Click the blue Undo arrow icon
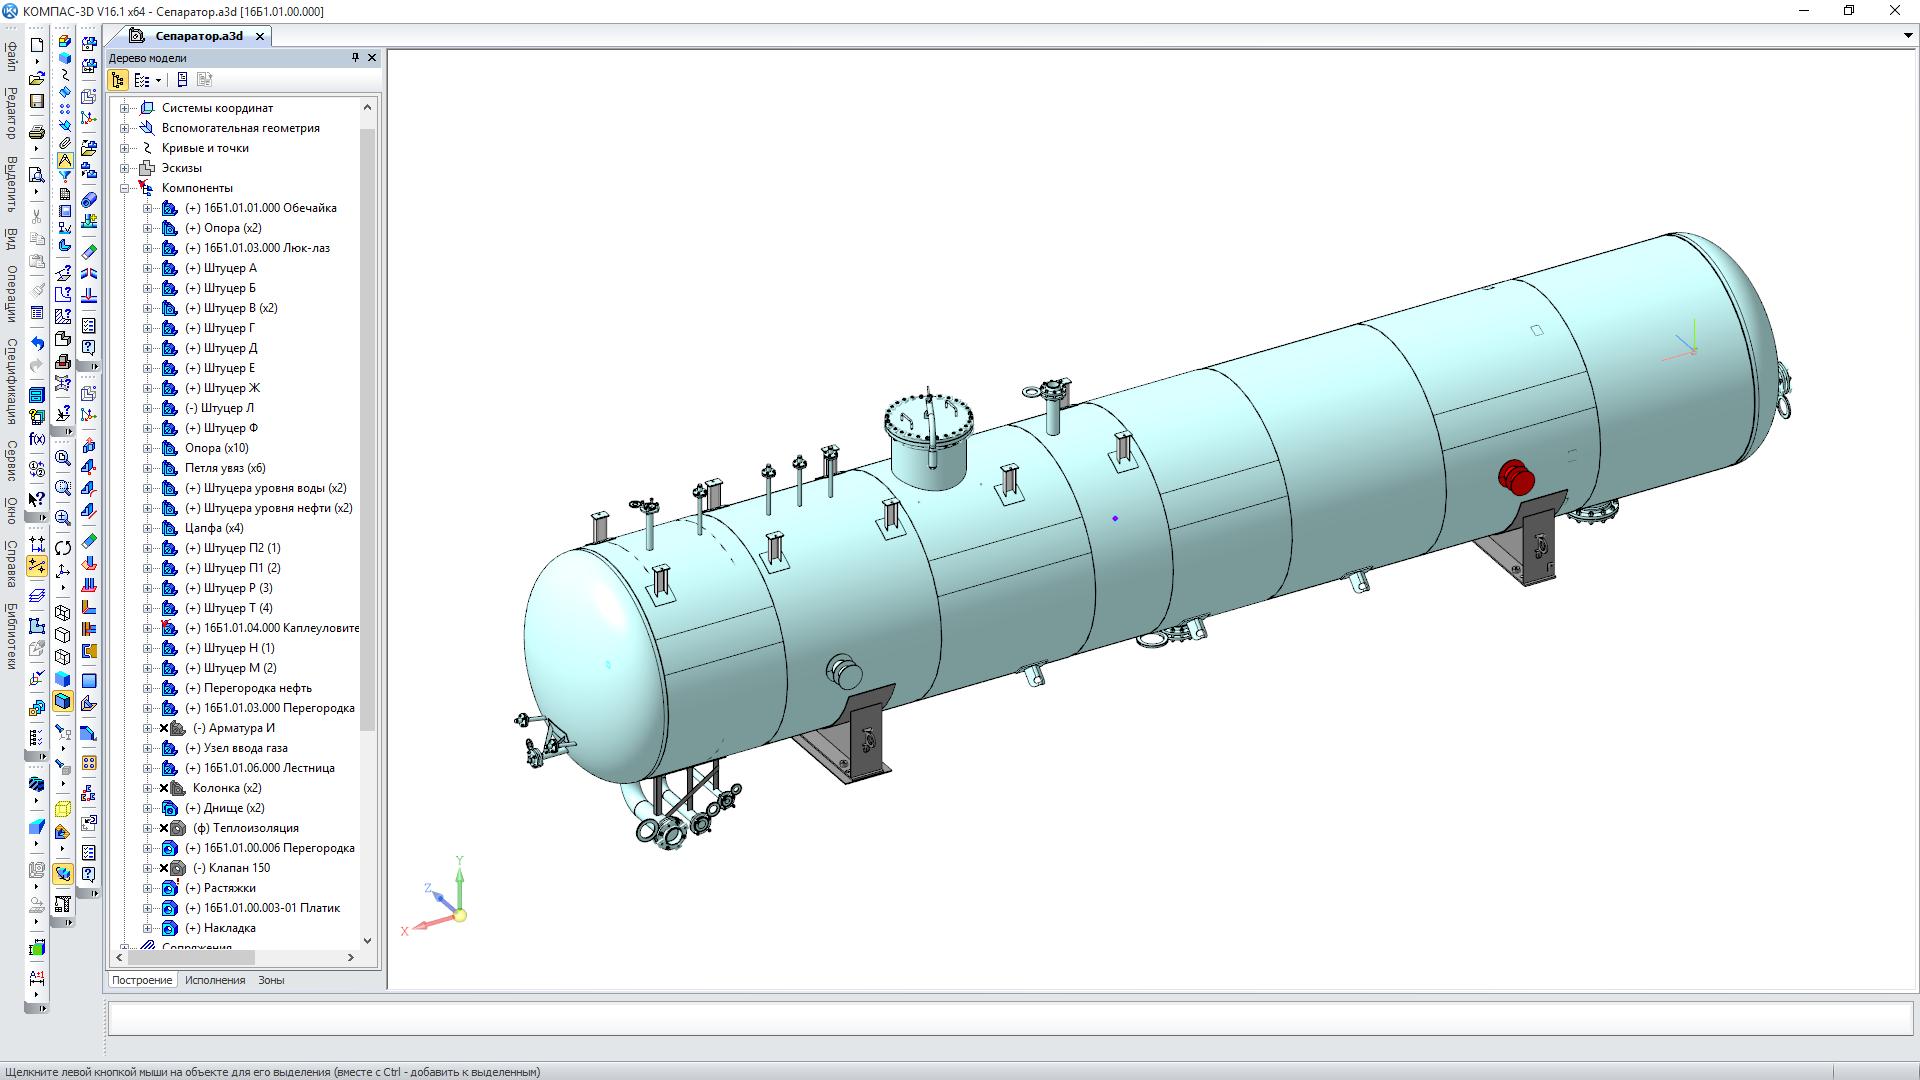1920x1080 pixels. (37, 343)
